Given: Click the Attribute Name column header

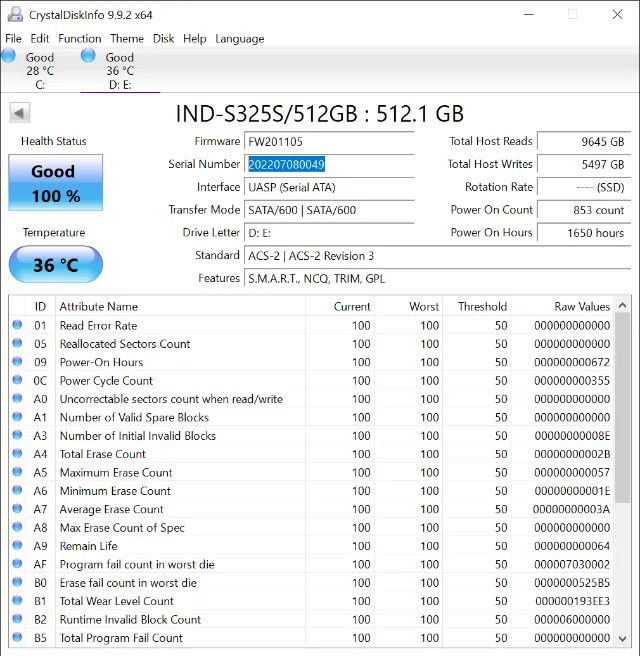Looking at the screenshot, I should coord(180,306).
